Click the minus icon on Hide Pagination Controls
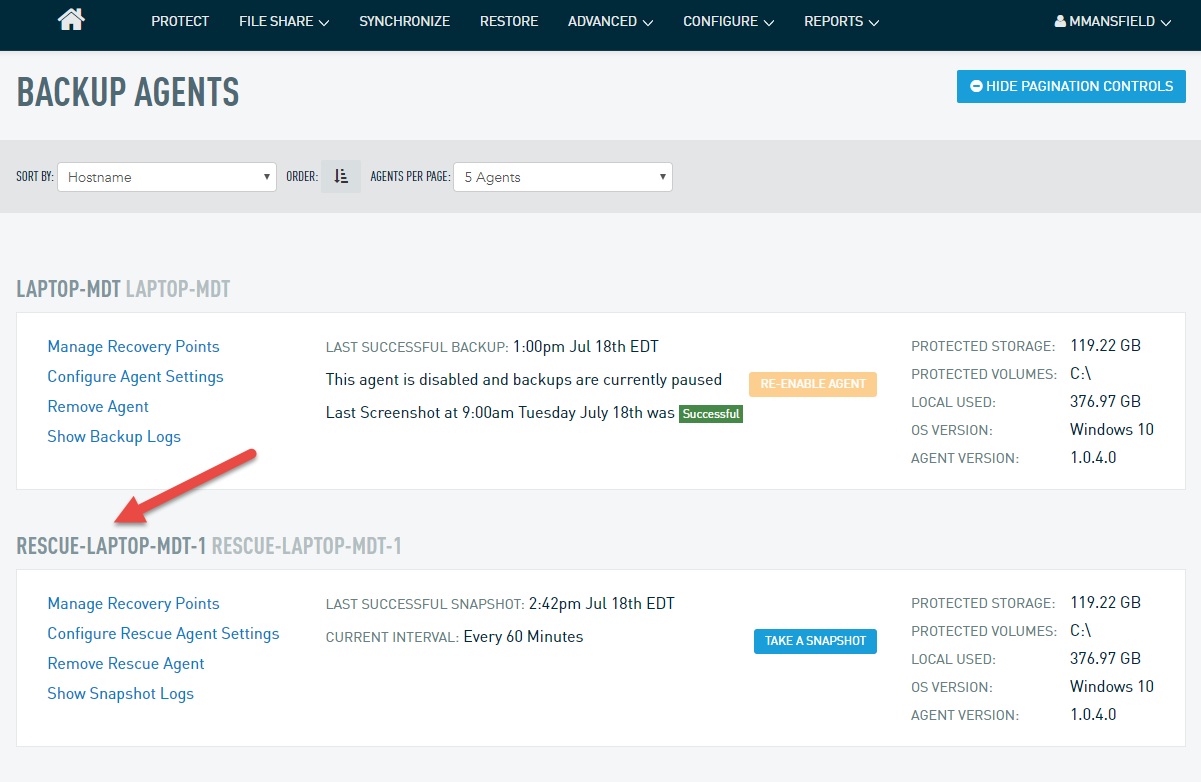The height and width of the screenshot is (782, 1201). [x=975, y=86]
